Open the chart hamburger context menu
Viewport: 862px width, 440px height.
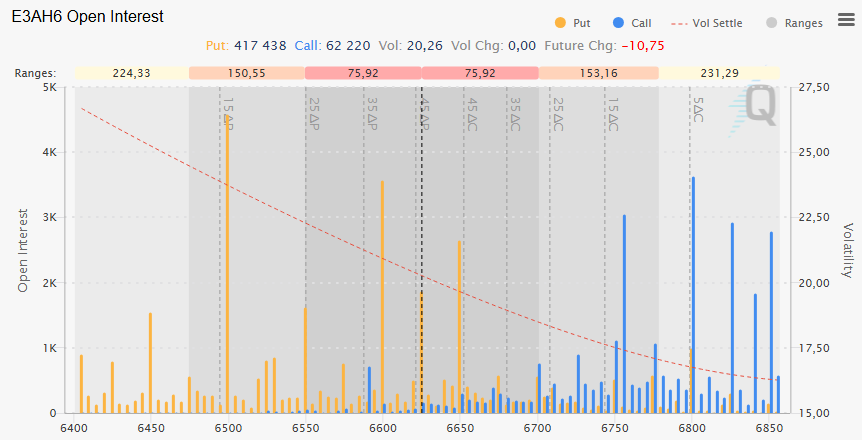pos(845,18)
